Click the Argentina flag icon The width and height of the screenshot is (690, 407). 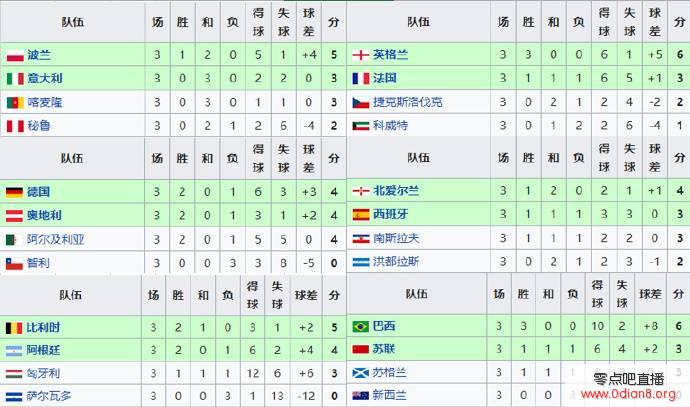click(x=14, y=351)
